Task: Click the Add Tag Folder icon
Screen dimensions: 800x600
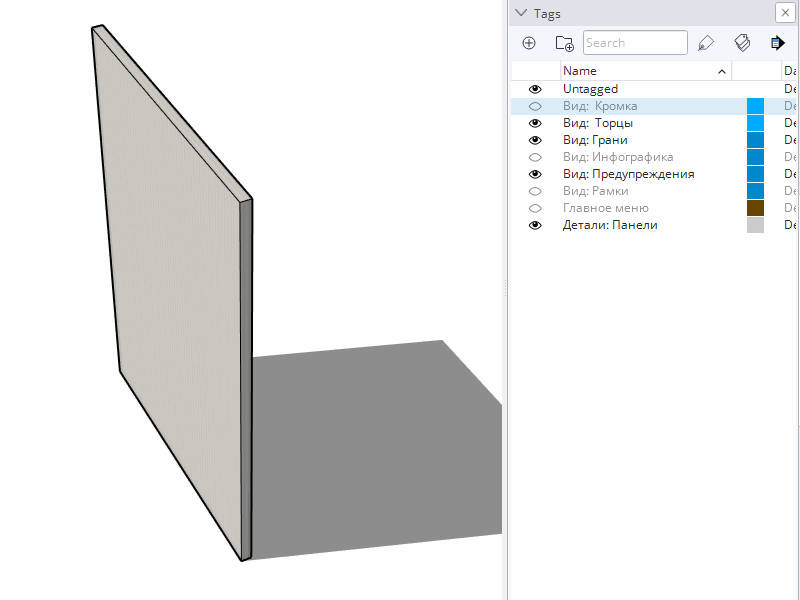Action: click(564, 43)
